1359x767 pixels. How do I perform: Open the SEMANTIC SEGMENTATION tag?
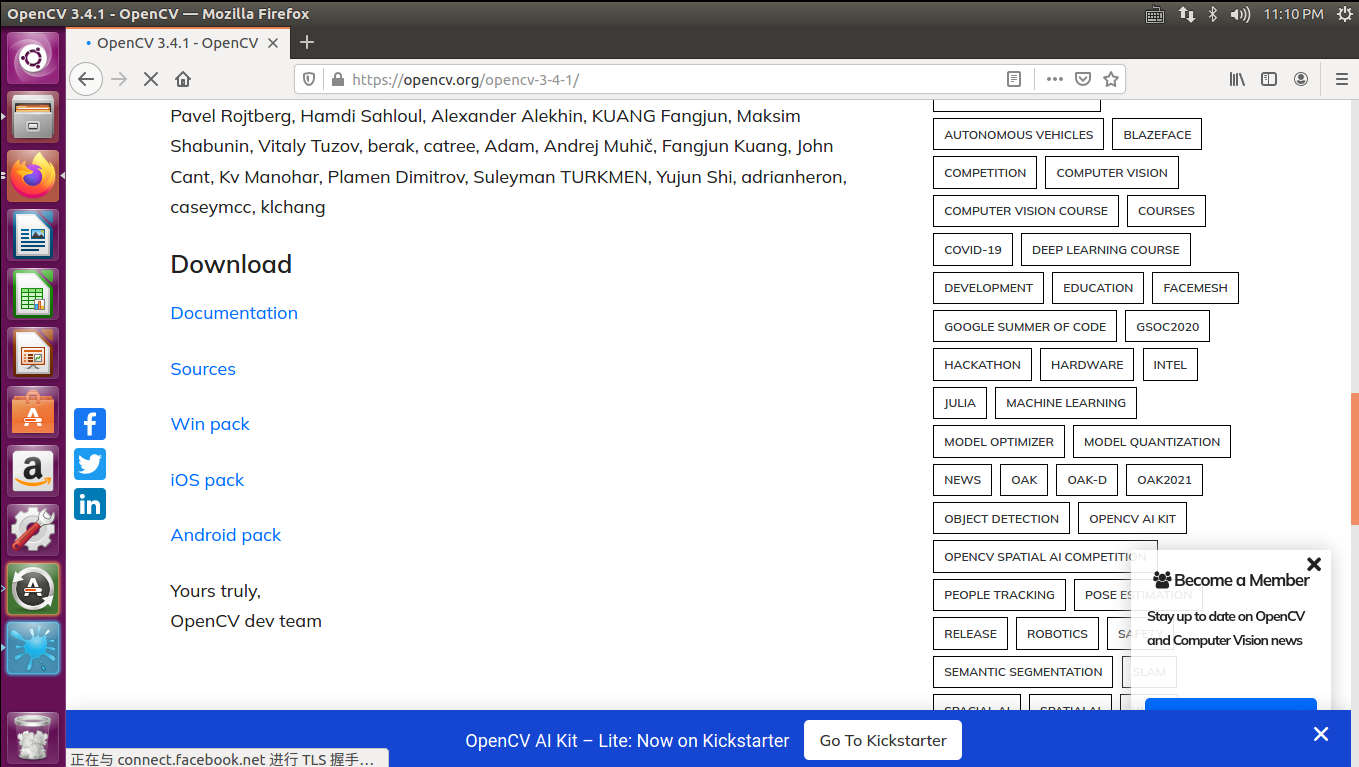pyautogui.click(x=1023, y=672)
